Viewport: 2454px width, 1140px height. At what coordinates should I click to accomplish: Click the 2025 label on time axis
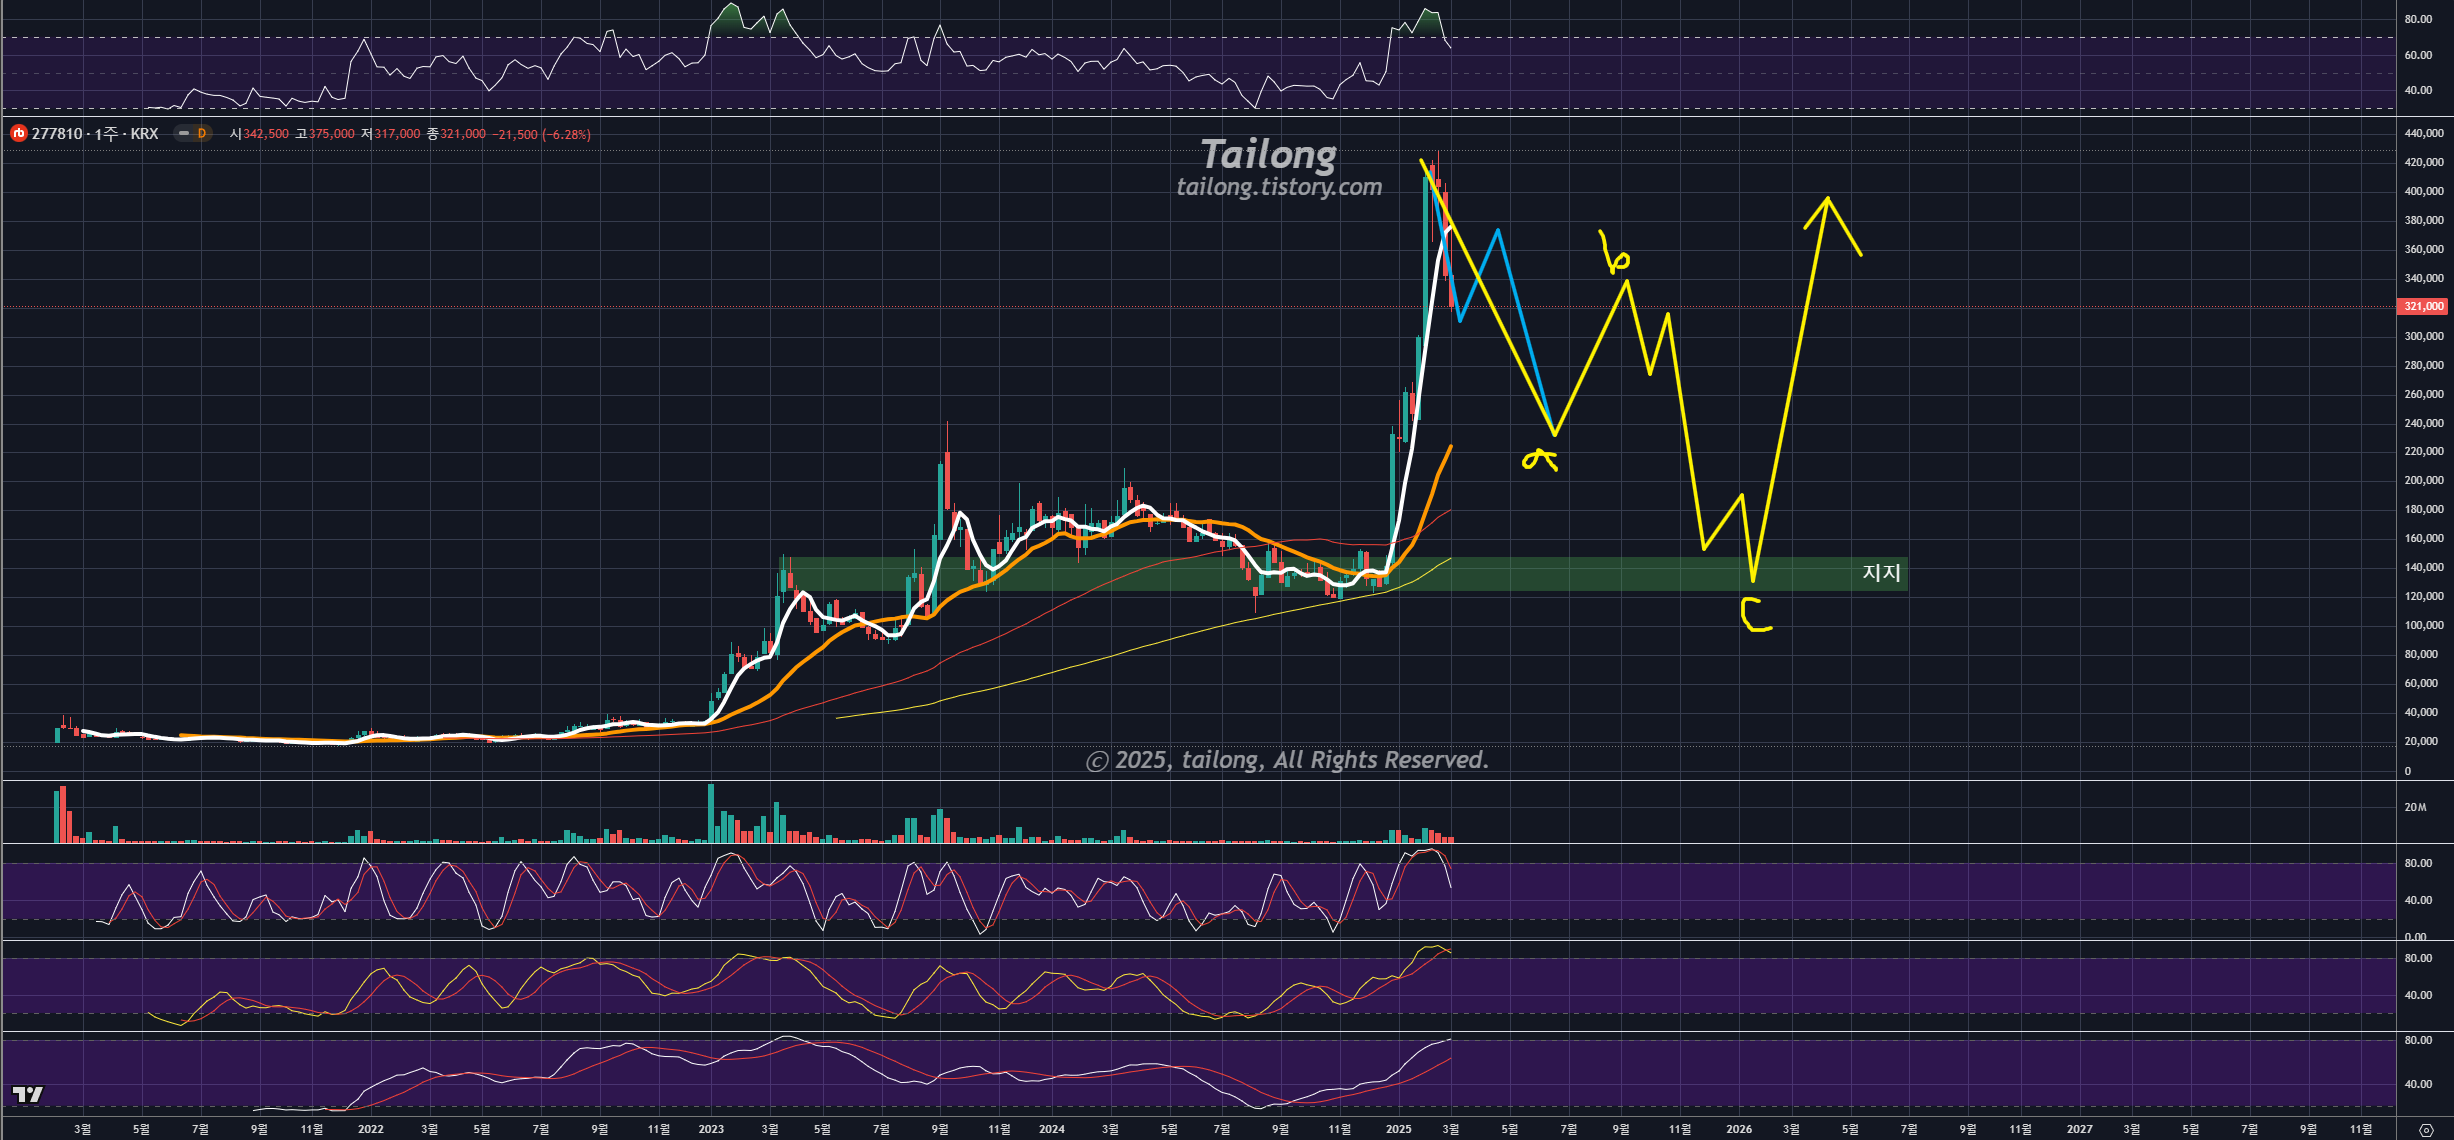click(1398, 1129)
